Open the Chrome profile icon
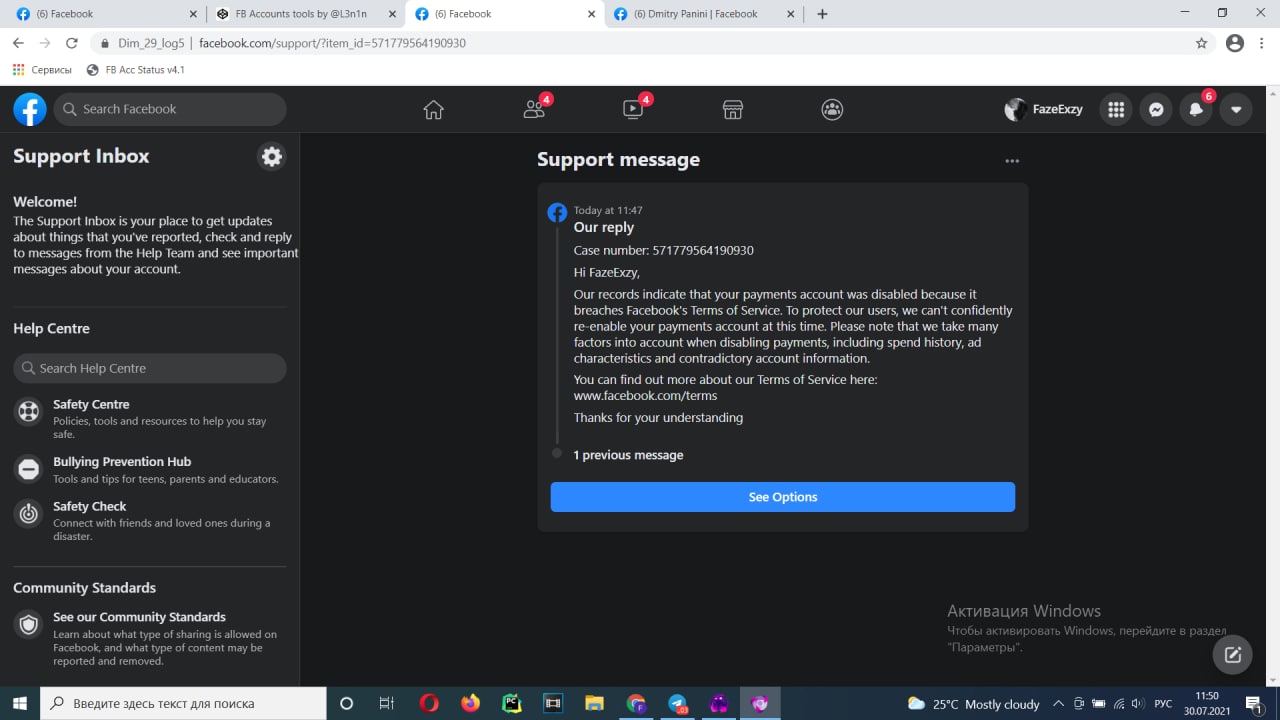The width and height of the screenshot is (1280, 720). coord(1235,43)
